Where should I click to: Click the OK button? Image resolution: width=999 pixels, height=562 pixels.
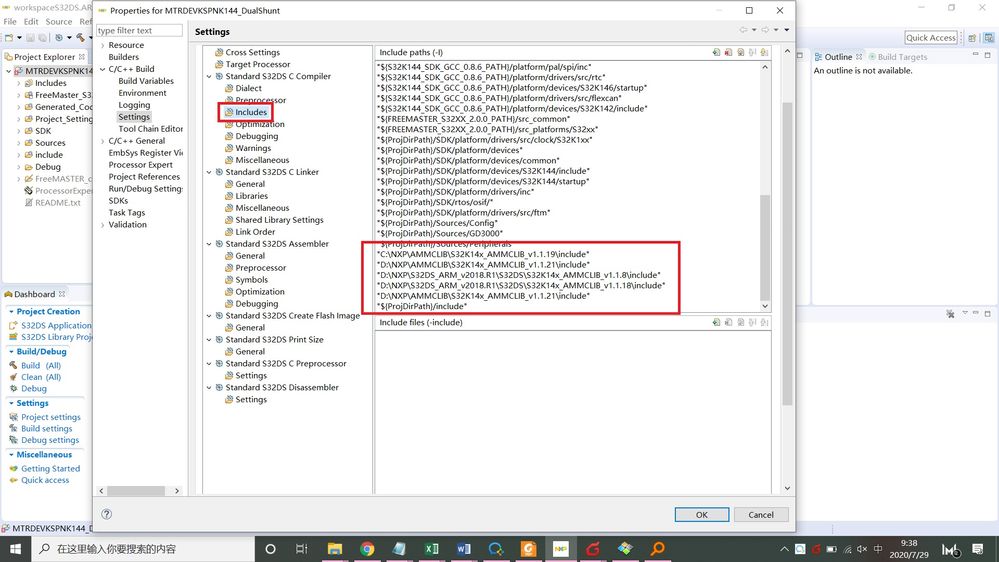click(701, 514)
